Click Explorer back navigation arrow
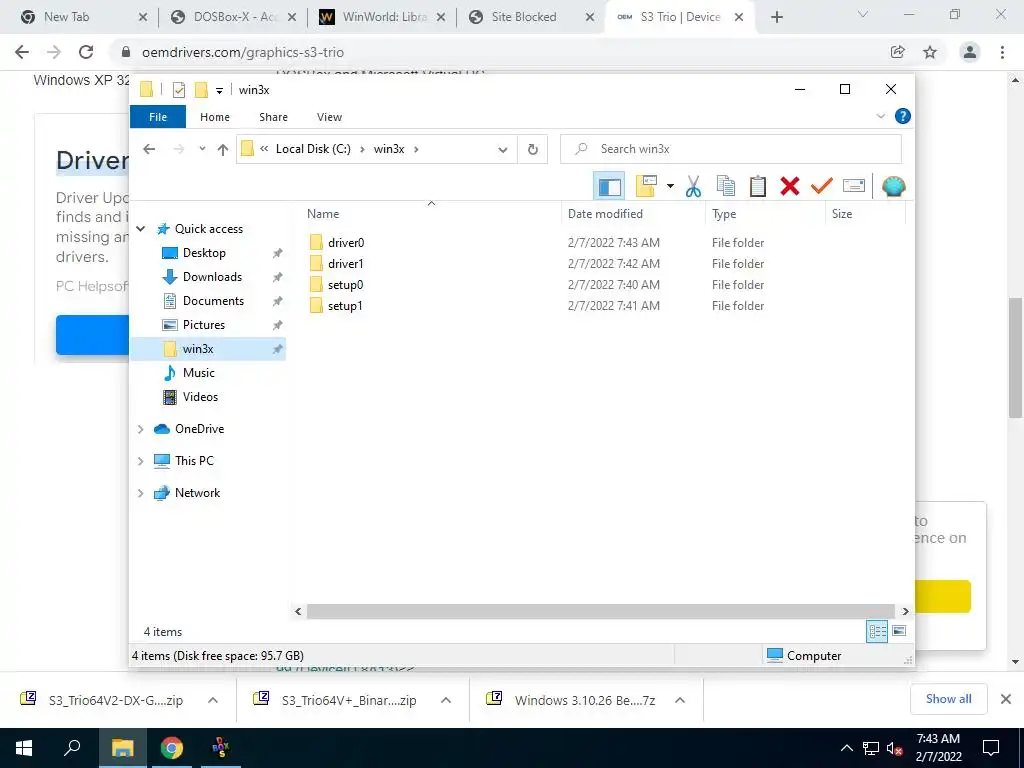Viewport: 1024px width, 768px height. click(x=149, y=149)
